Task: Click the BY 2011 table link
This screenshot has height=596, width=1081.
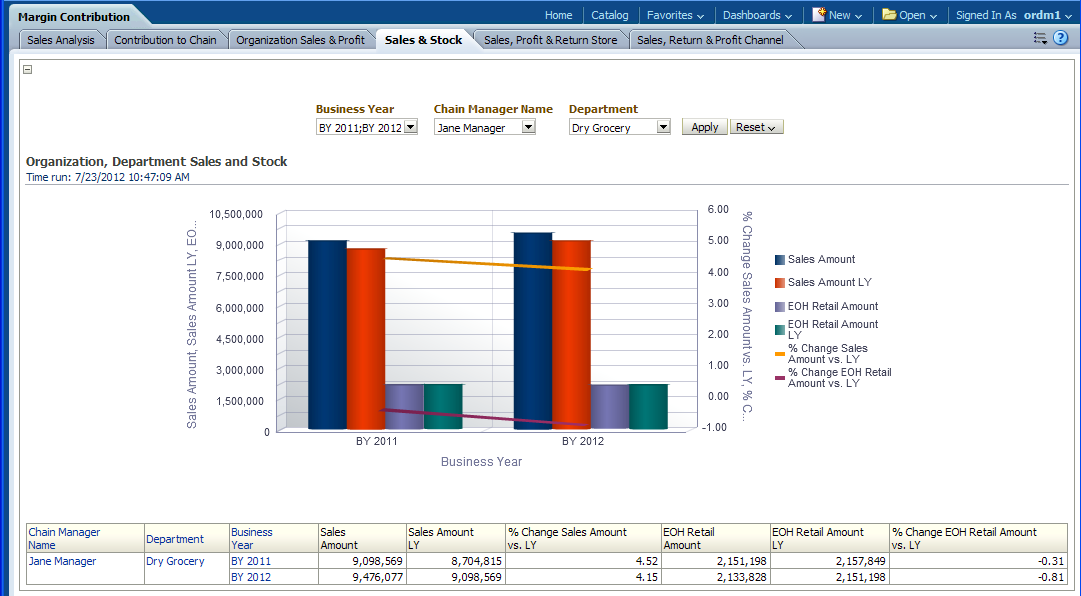Action: [x=251, y=562]
